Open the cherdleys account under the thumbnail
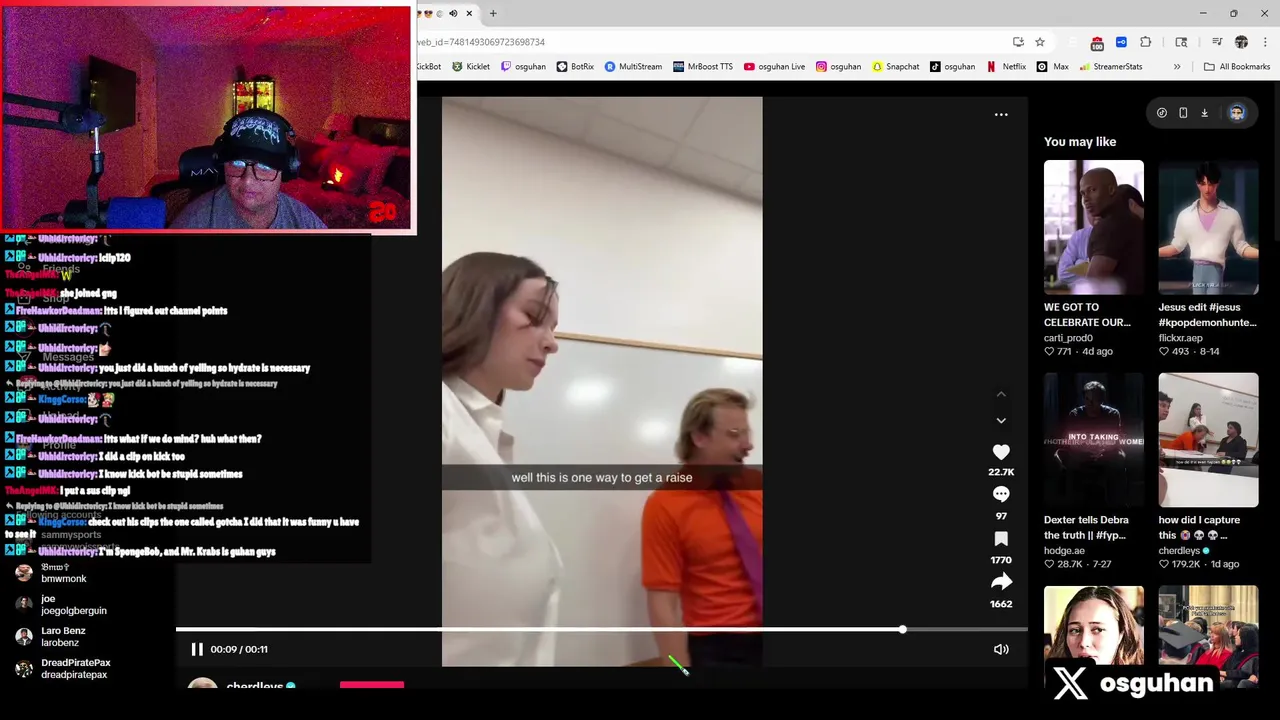Image resolution: width=1280 pixels, height=720 pixels. [1184, 551]
